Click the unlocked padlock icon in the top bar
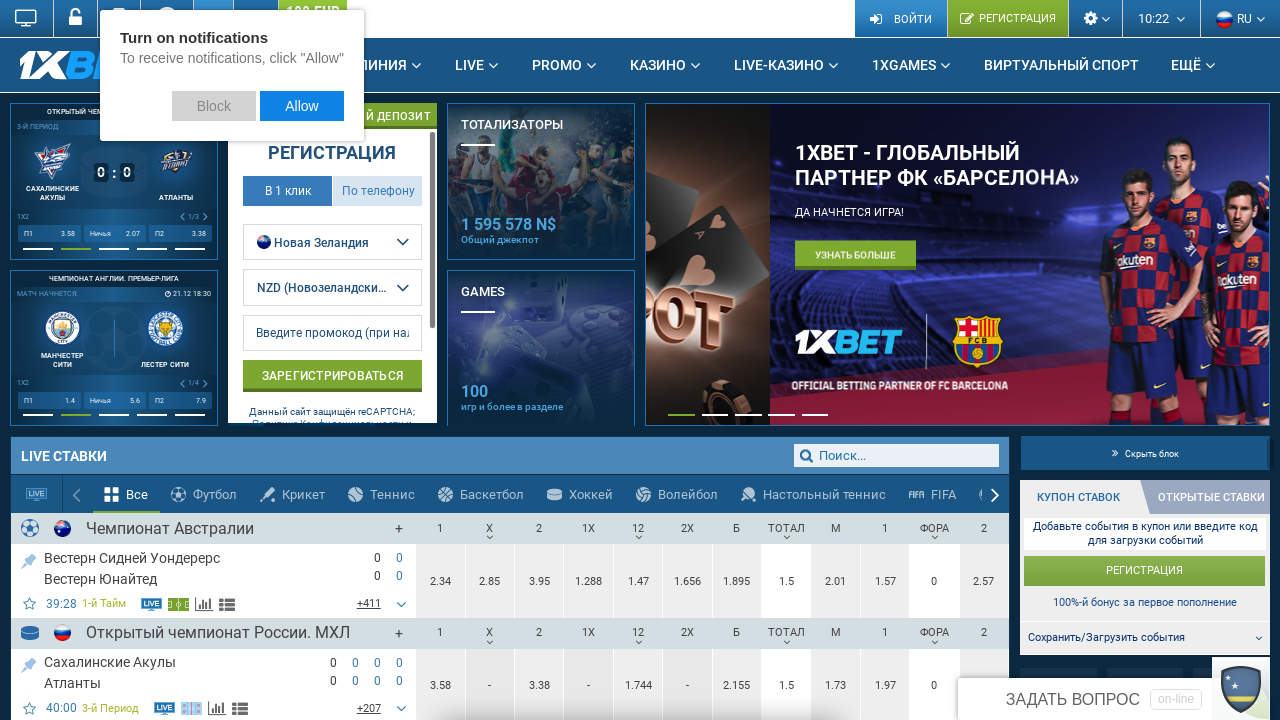1280x720 pixels. coord(75,17)
